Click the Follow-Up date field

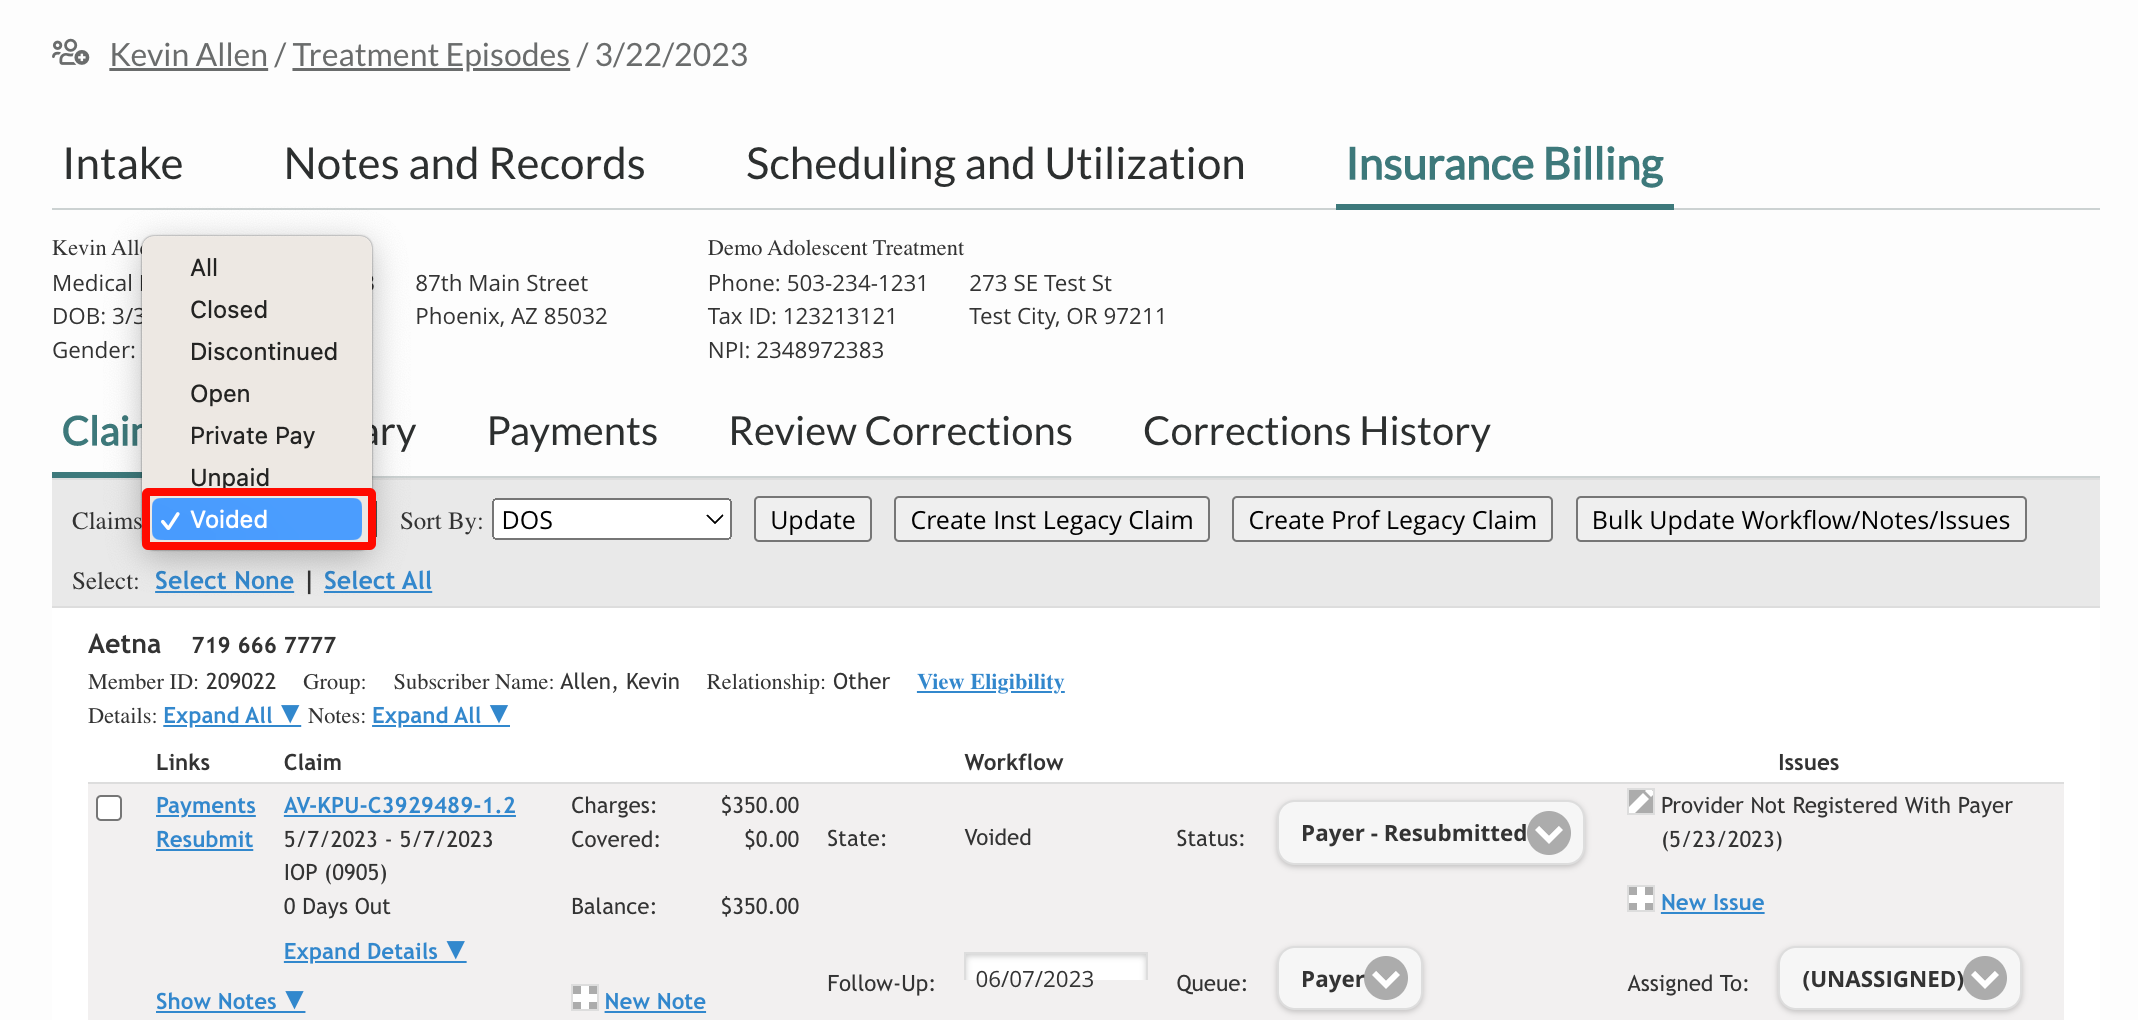click(x=1055, y=978)
